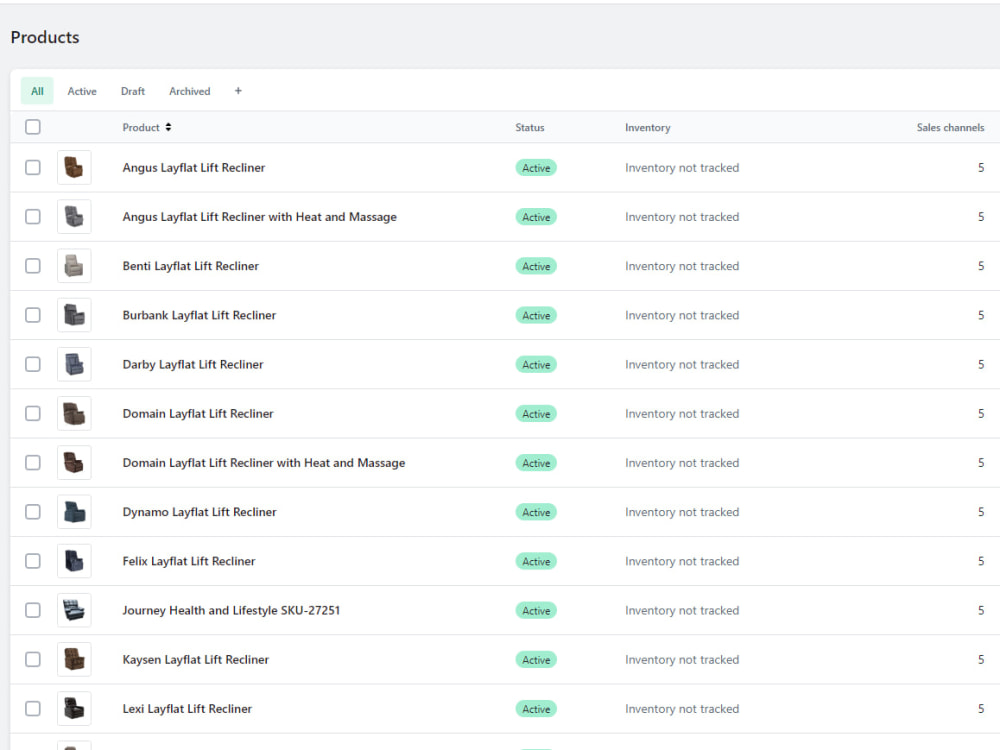1000x750 pixels.
Task: Open the Felix Layflat Lift Recliner thumbnail
Action: tap(74, 561)
